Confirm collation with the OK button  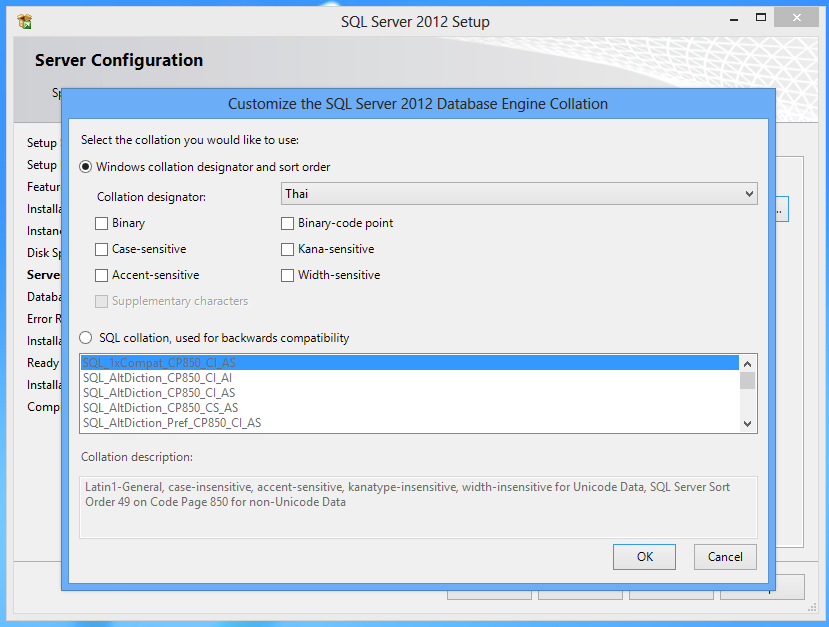[644, 557]
